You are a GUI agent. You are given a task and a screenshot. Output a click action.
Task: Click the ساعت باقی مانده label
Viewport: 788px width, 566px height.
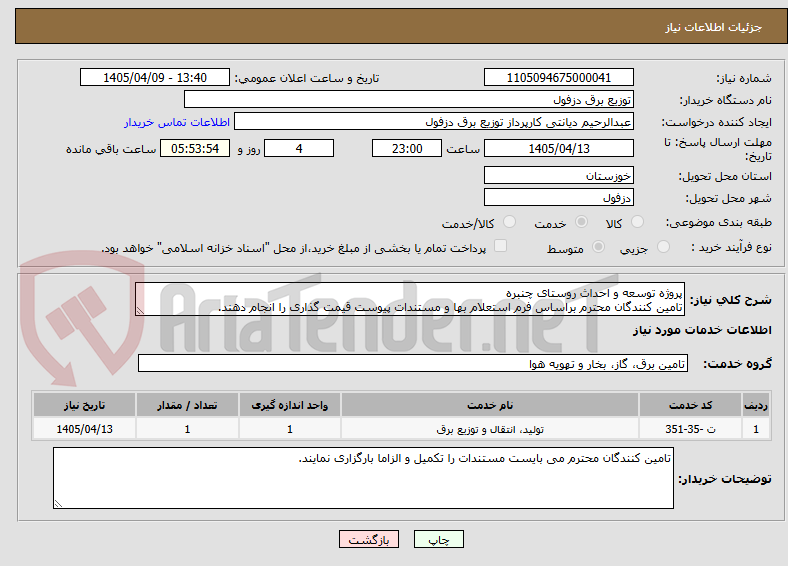click(111, 149)
